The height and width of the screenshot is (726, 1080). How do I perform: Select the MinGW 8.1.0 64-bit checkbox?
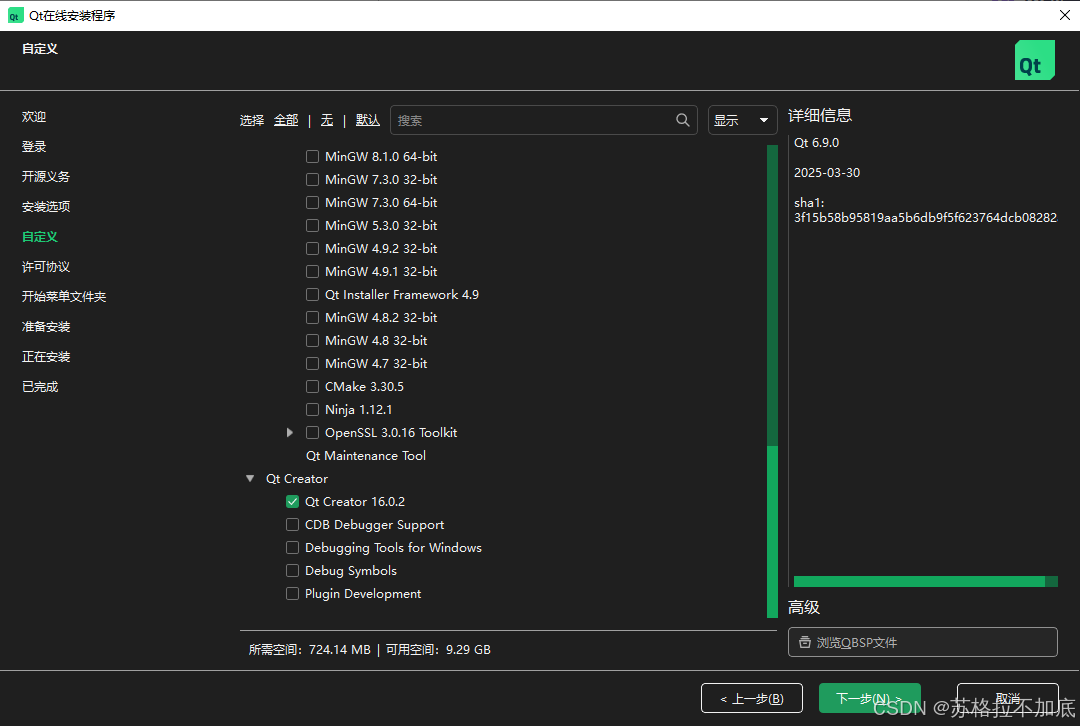tap(313, 157)
